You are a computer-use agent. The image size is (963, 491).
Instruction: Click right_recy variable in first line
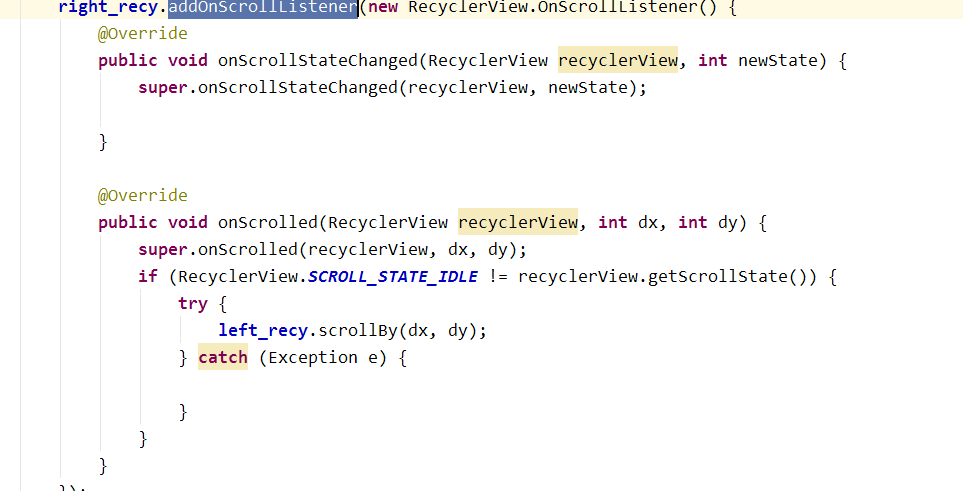point(108,7)
